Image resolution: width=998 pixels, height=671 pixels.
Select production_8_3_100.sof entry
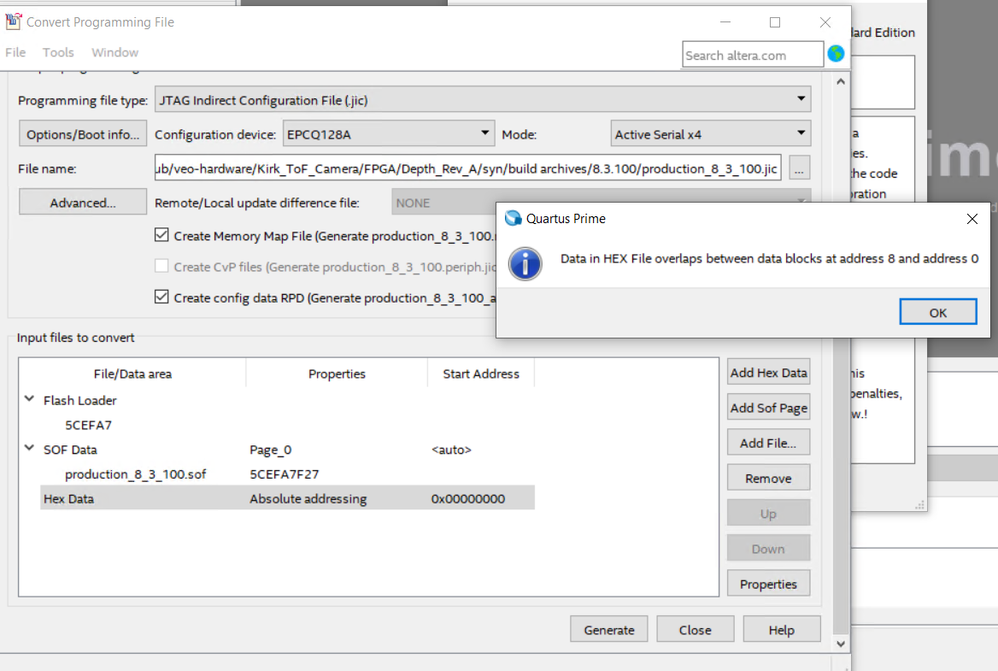pyautogui.click(x=135, y=474)
